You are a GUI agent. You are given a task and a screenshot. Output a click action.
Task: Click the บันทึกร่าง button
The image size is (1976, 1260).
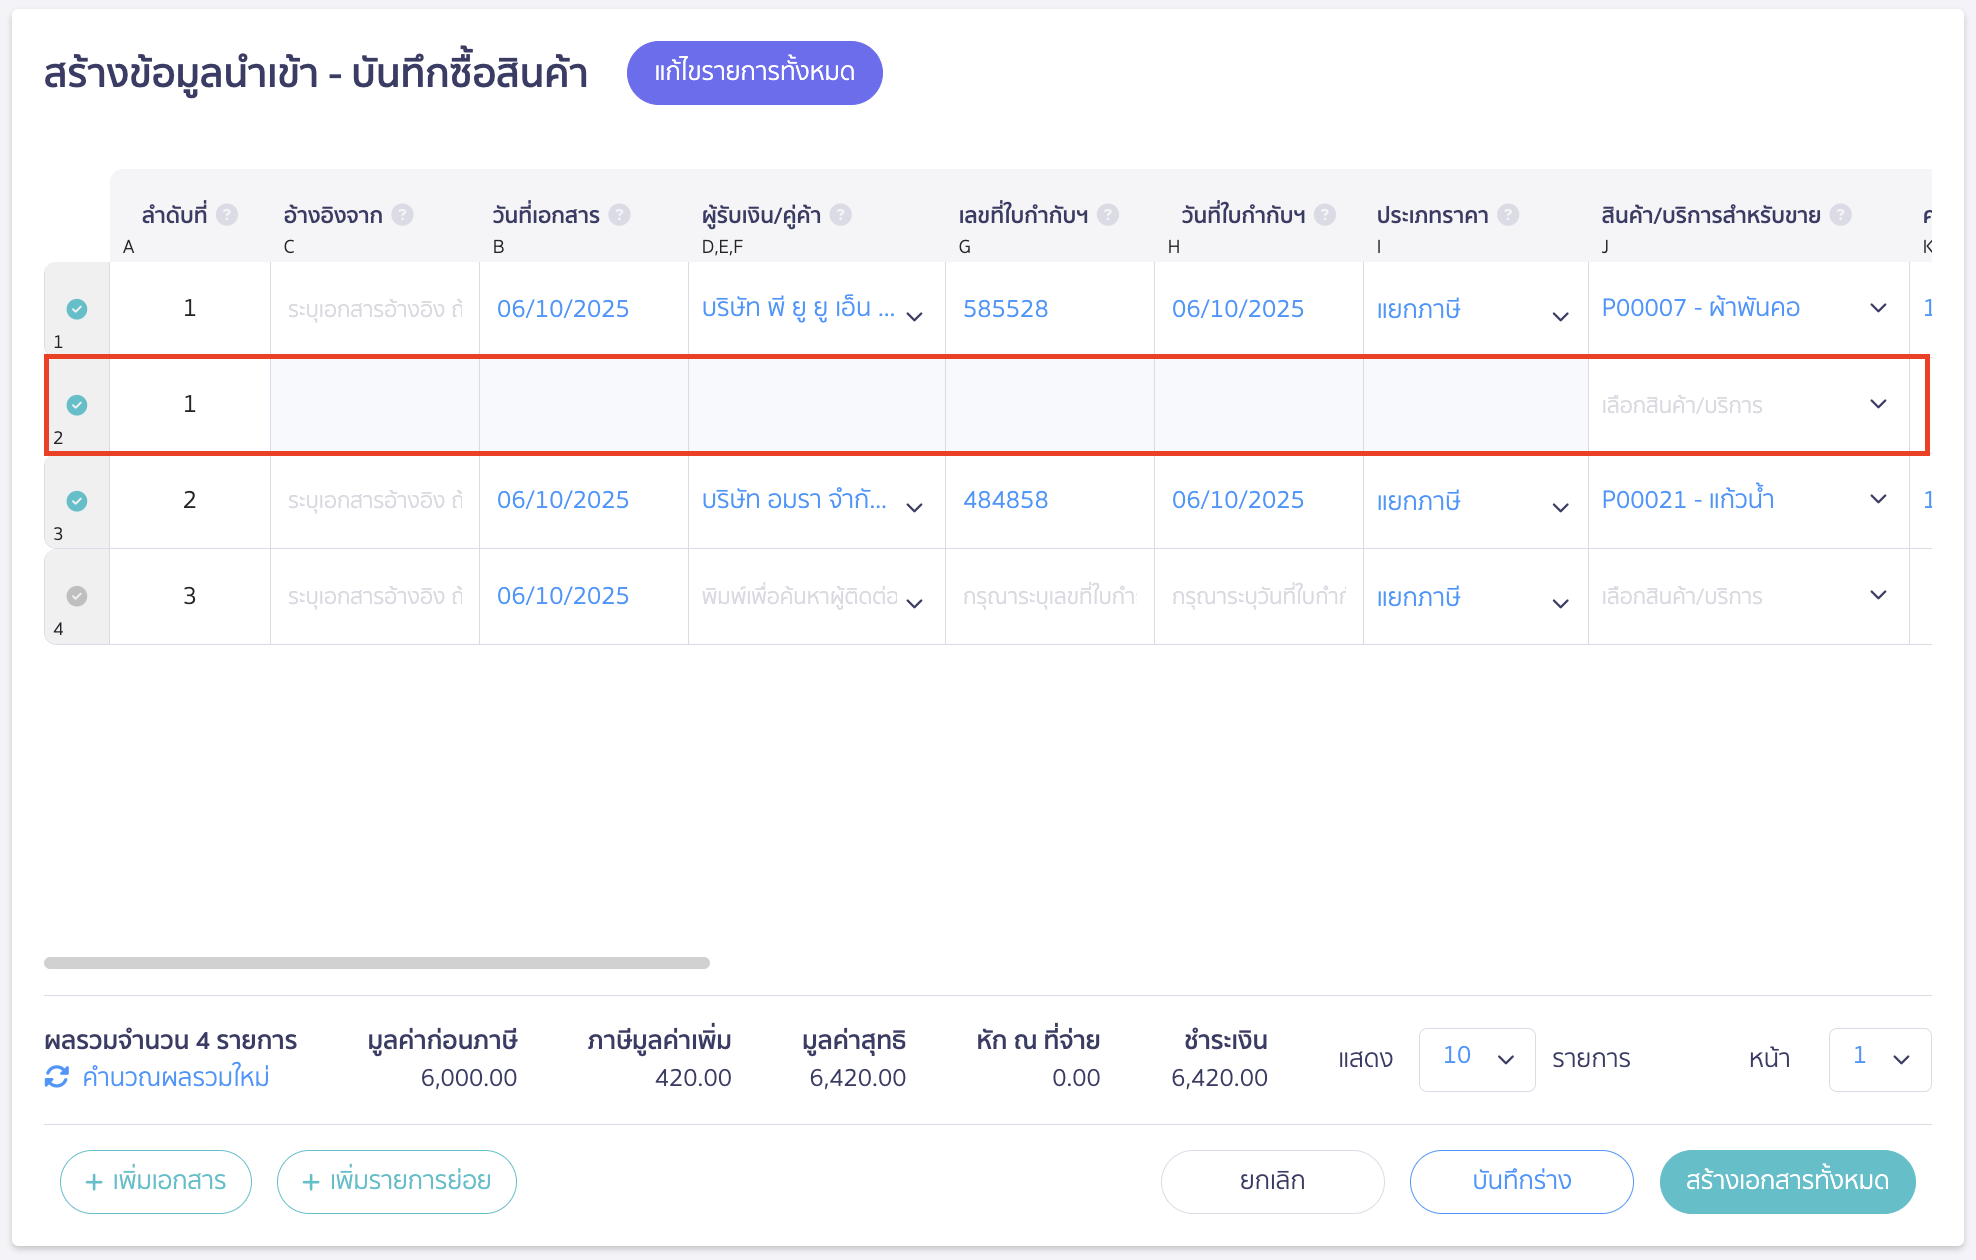click(x=1521, y=1181)
